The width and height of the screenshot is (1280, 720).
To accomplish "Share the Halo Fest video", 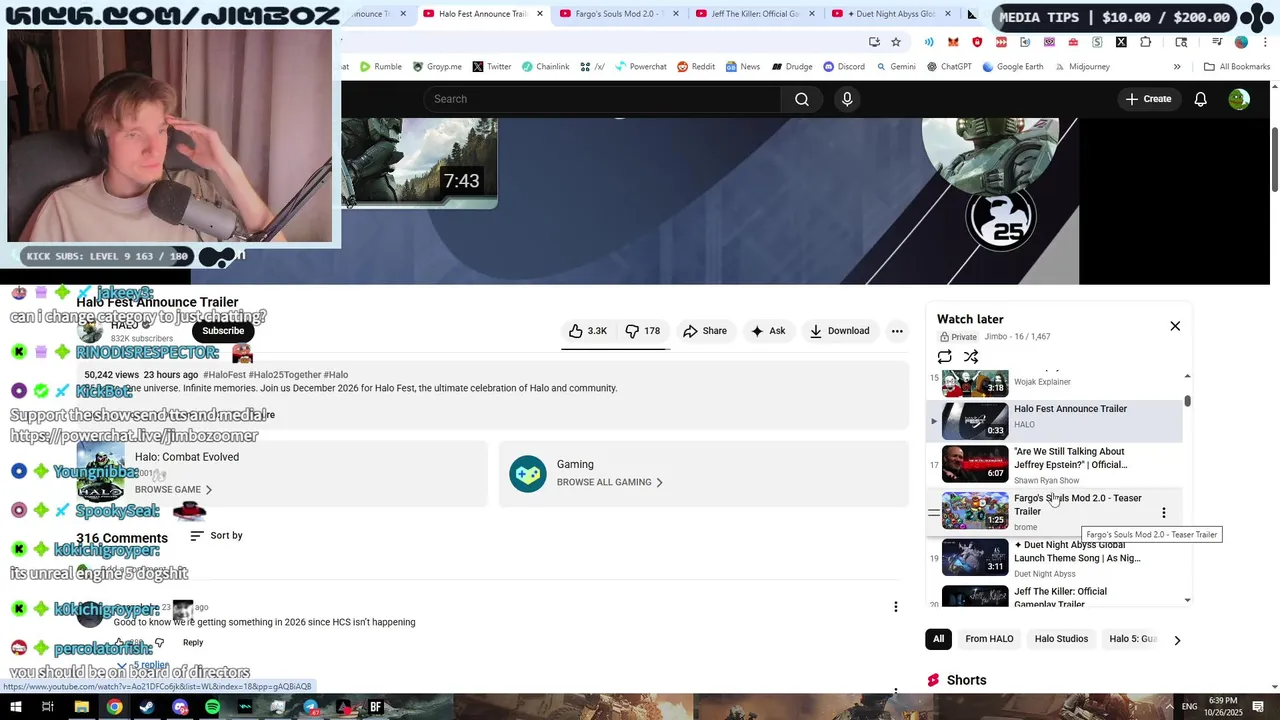I will coord(705,331).
